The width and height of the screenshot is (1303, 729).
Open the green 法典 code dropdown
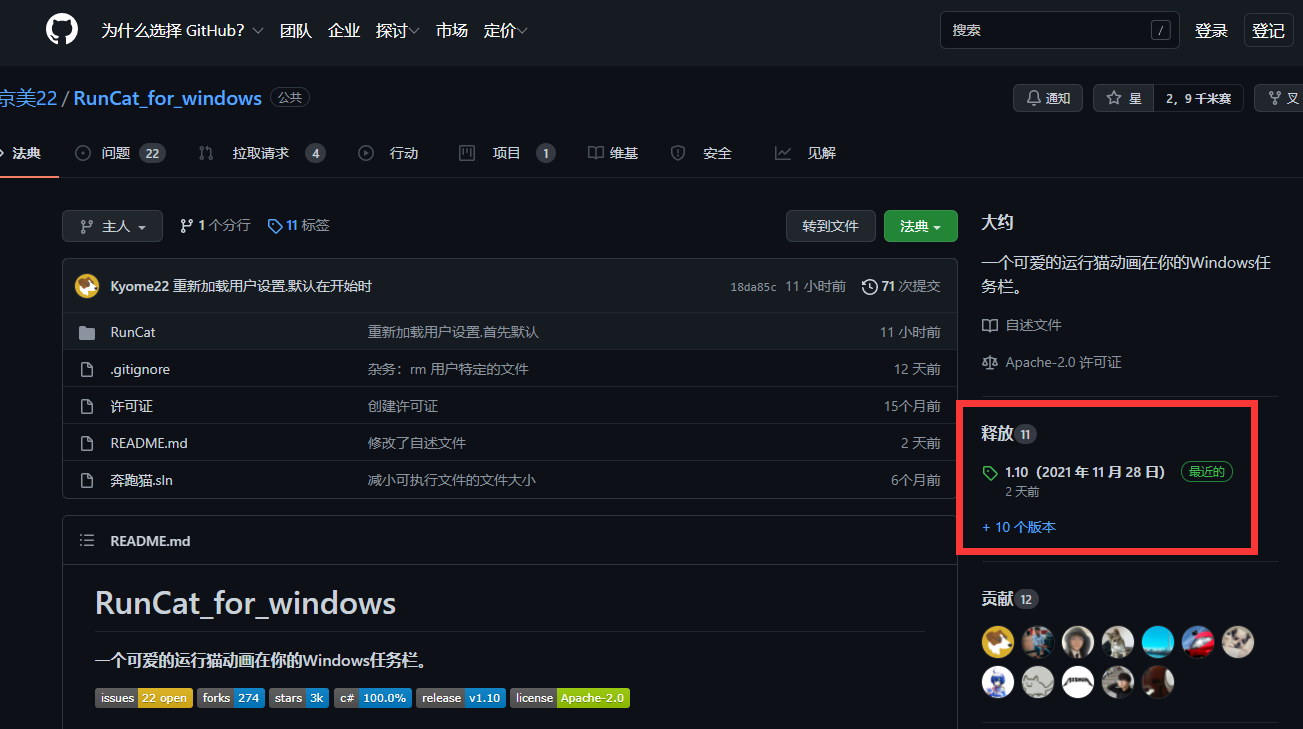coord(920,225)
